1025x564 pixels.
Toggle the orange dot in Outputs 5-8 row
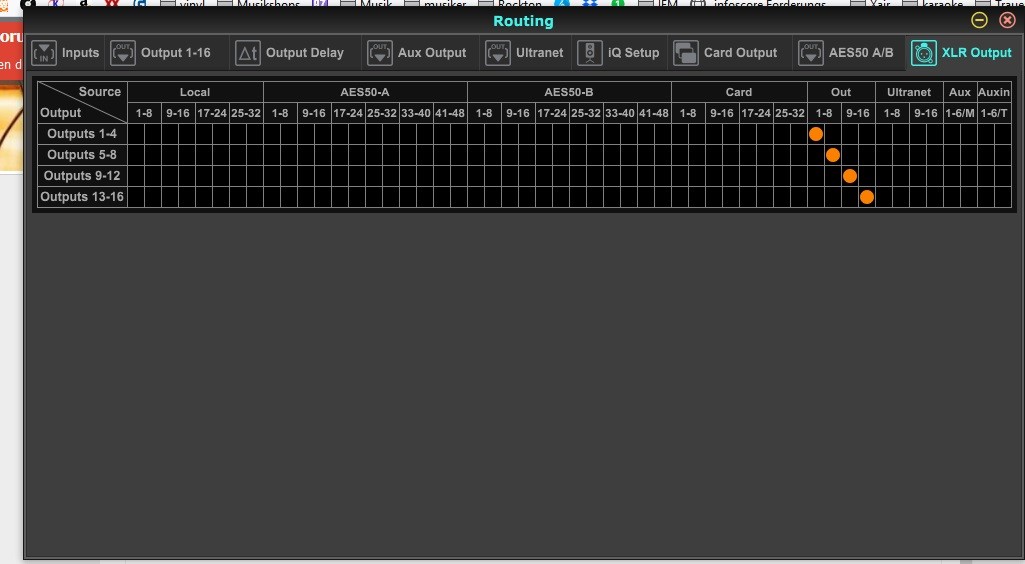833,155
